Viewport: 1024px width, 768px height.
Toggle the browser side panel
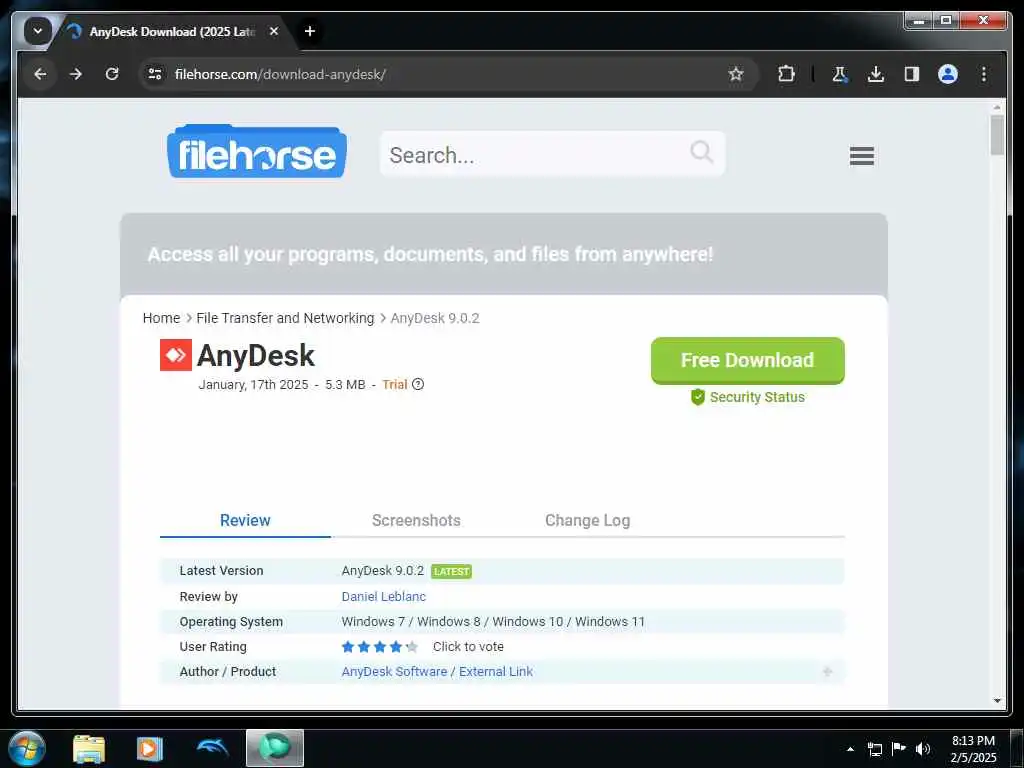(912, 74)
